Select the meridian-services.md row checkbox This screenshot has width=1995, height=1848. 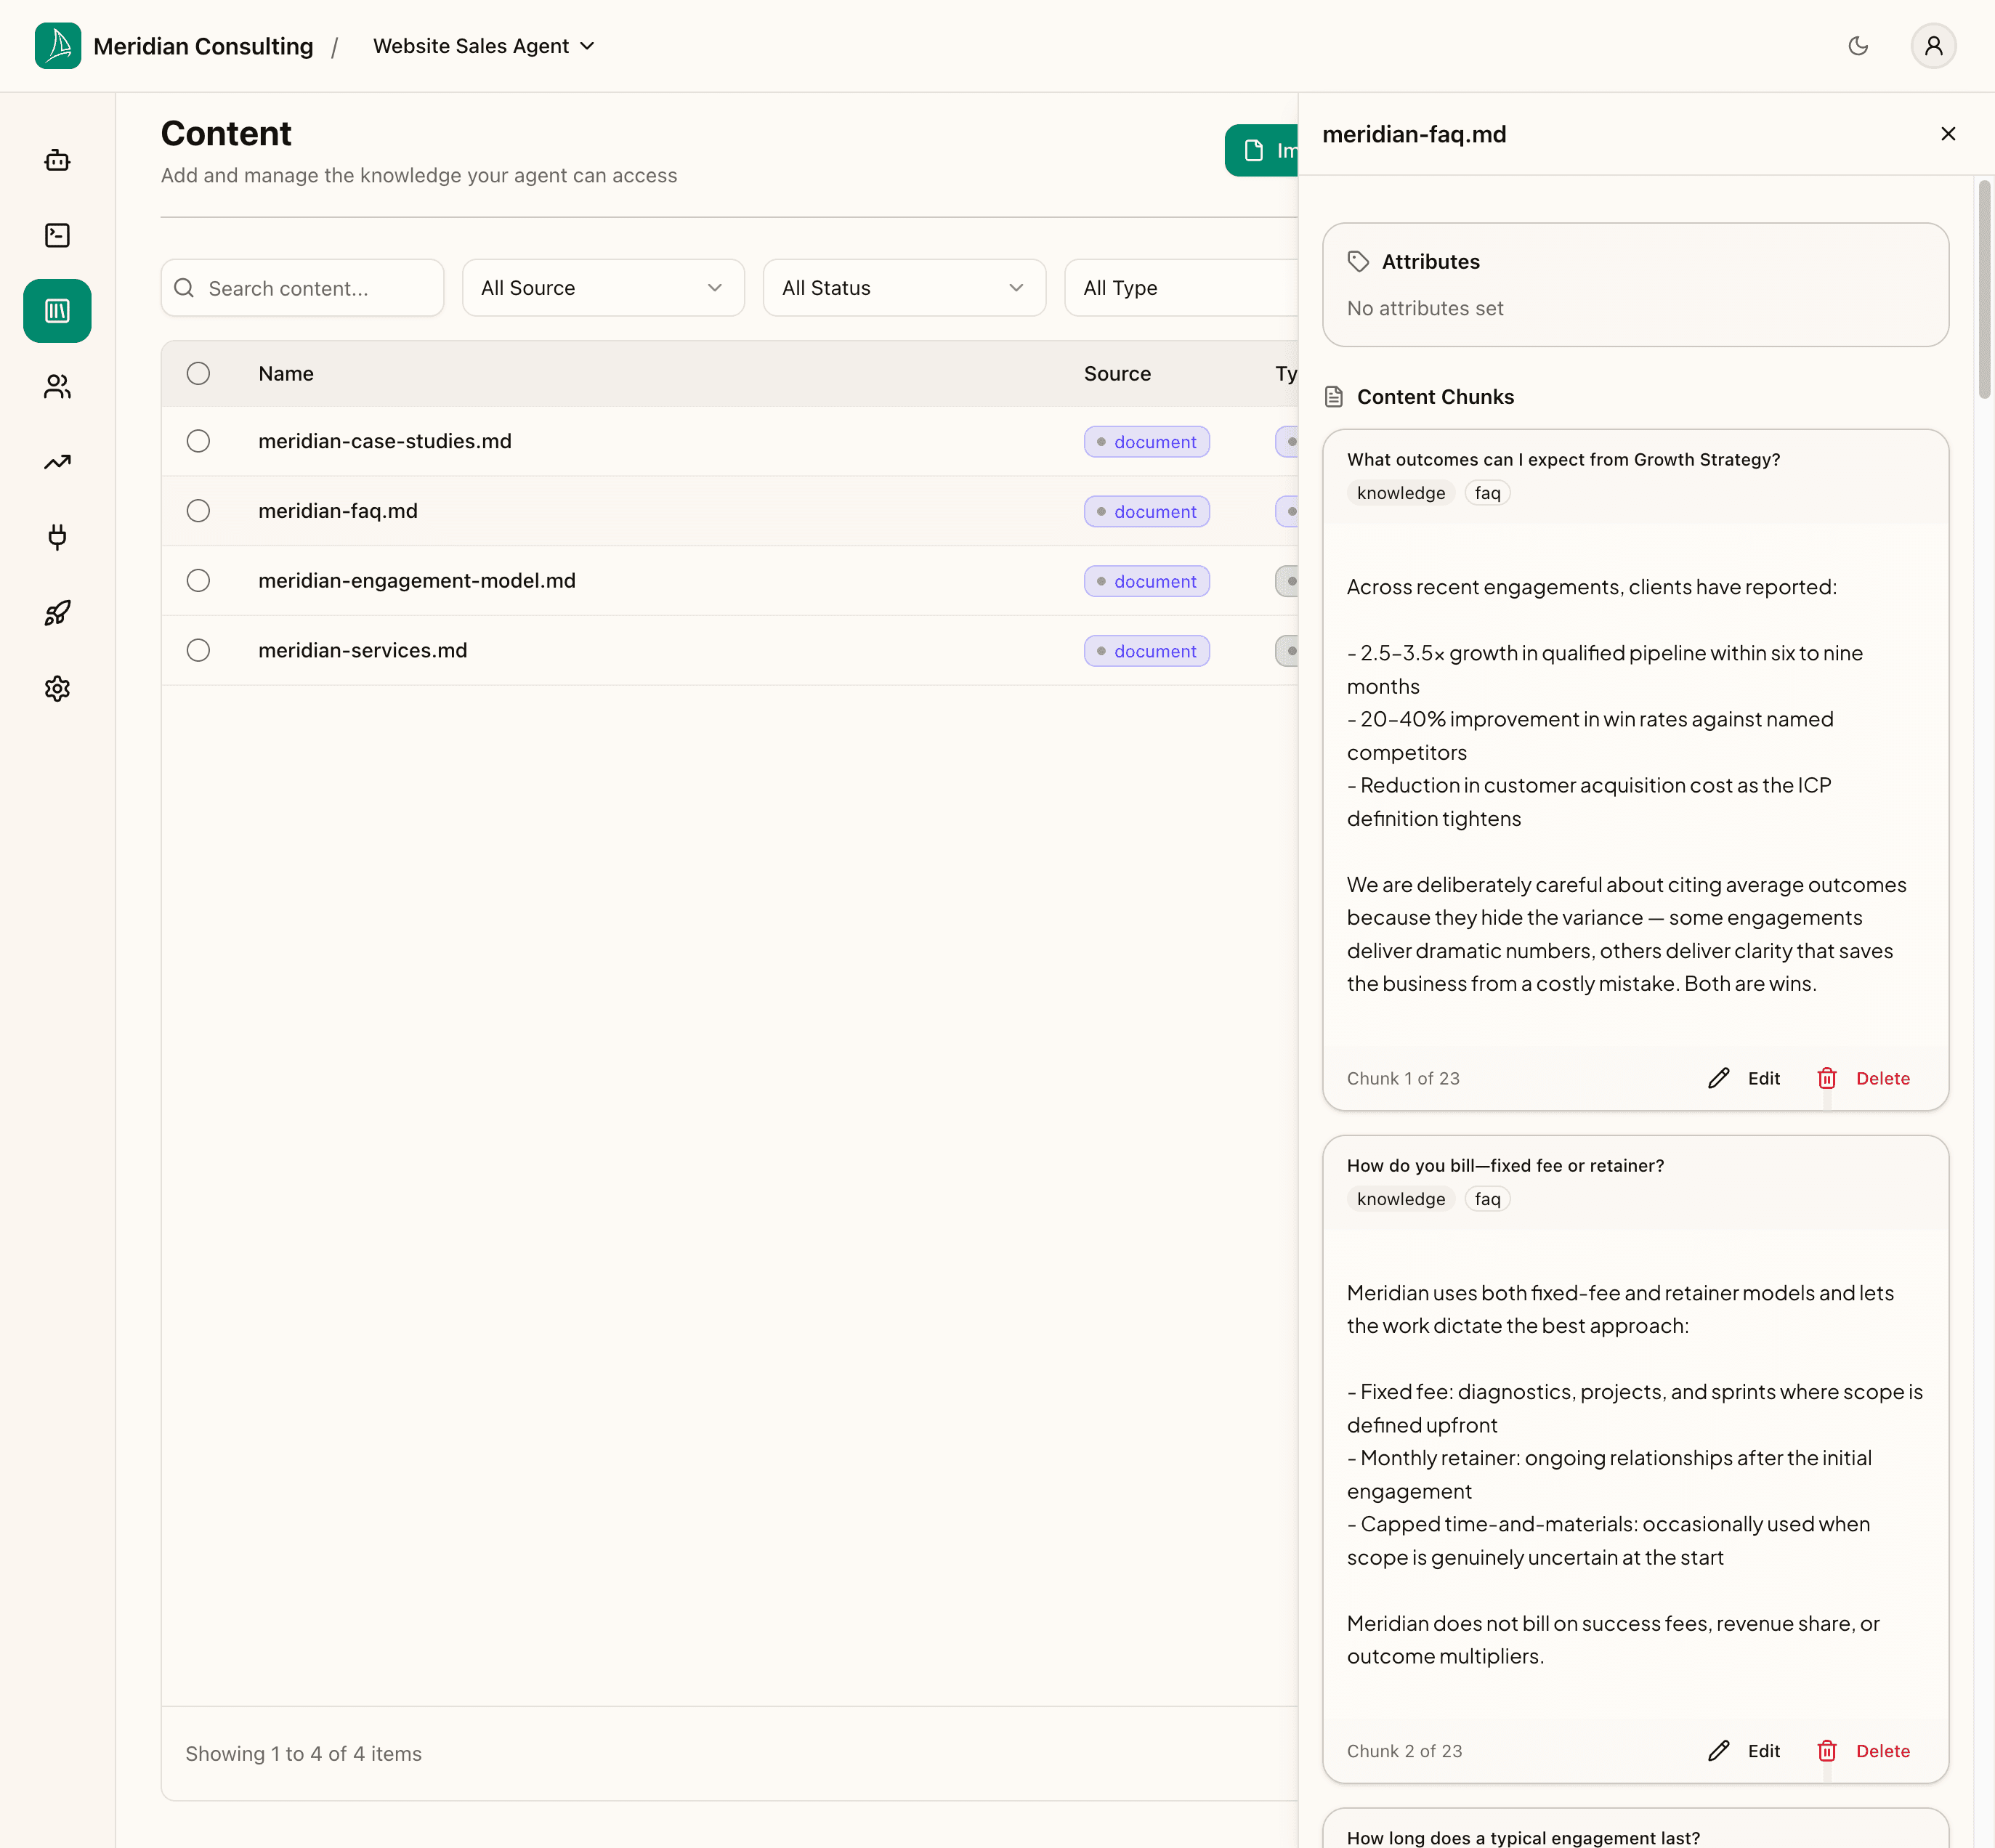point(198,650)
